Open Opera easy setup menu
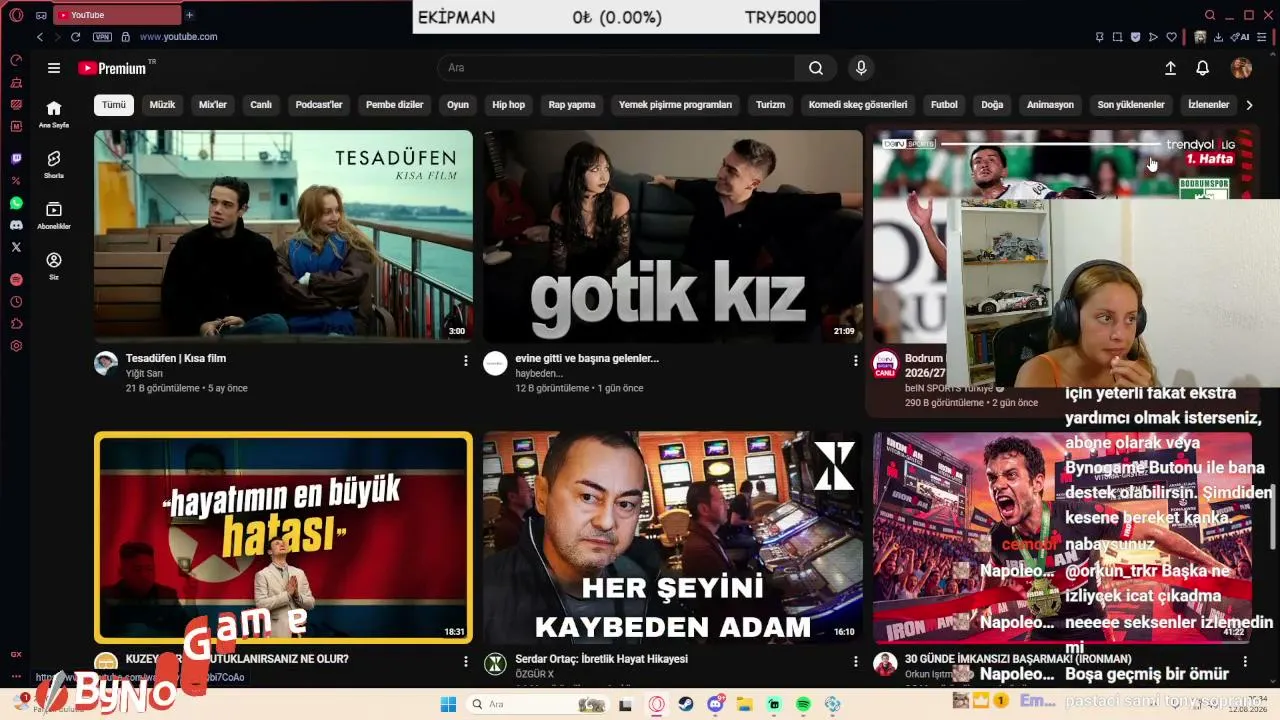The width and height of the screenshot is (1280, 720). click(x=1264, y=37)
